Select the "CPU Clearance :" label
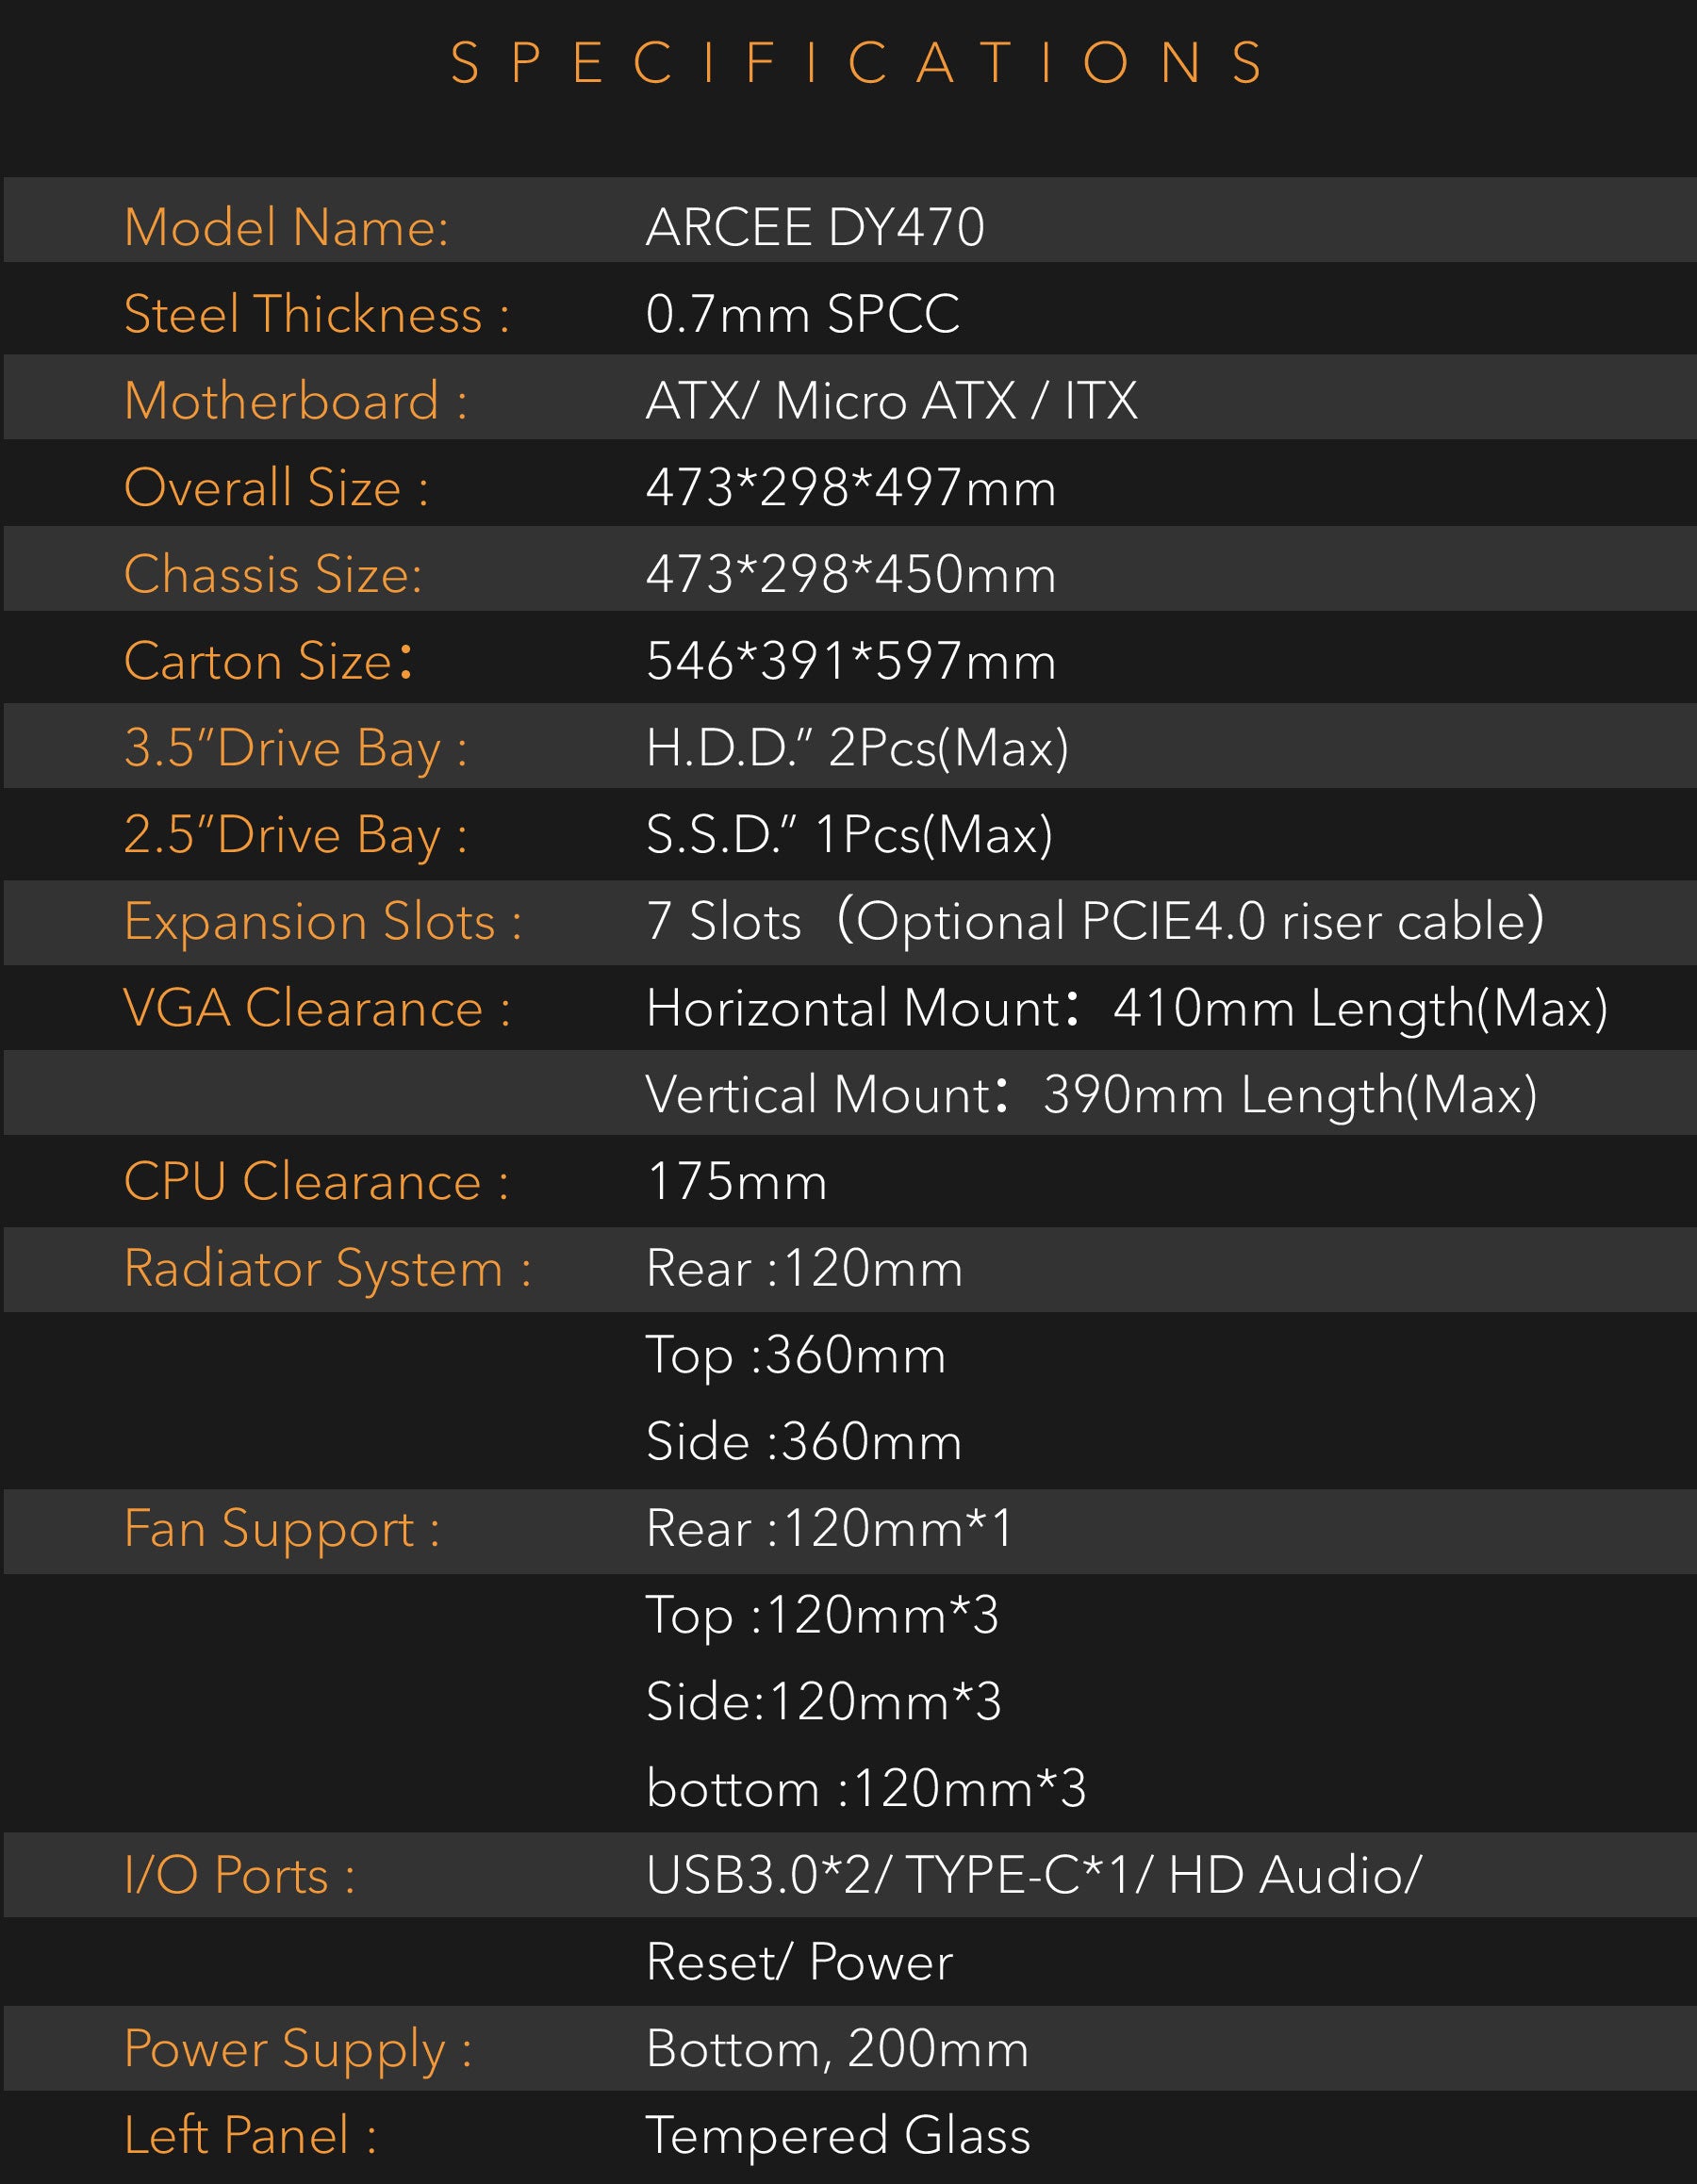1697x2184 pixels. point(316,1182)
